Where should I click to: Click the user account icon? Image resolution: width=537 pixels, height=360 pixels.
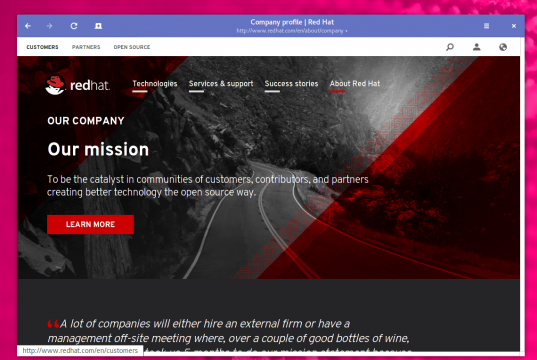click(x=476, y=47)
